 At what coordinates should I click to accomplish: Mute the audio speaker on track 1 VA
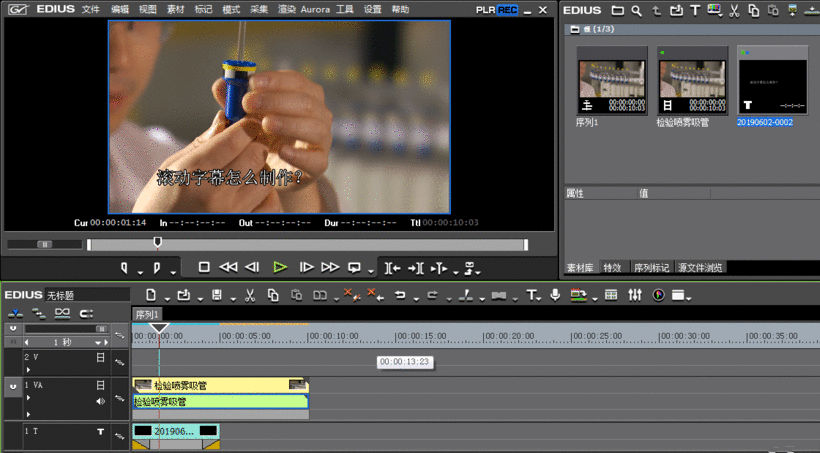point(100,402)
